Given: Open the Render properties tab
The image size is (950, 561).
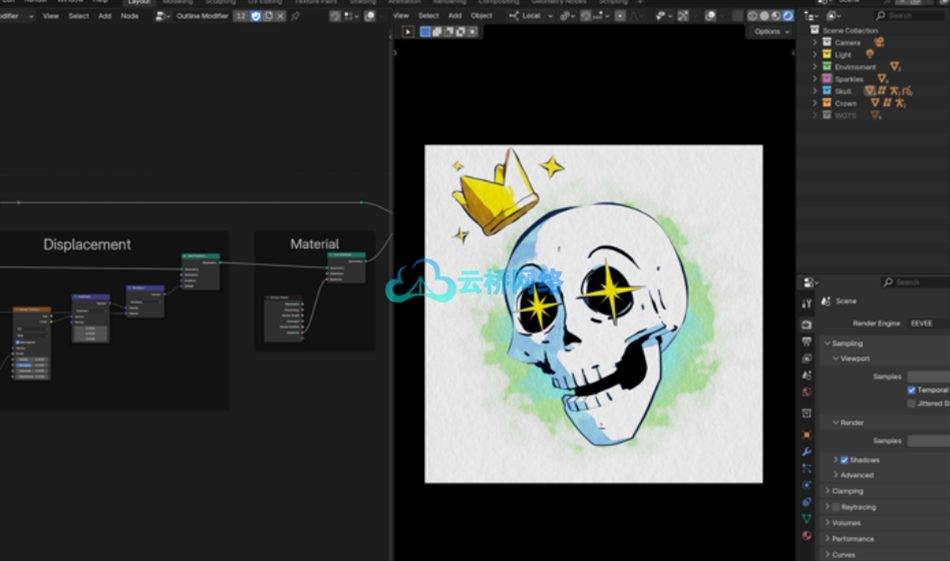Looking at the screenshot, I should pos(806,325).
